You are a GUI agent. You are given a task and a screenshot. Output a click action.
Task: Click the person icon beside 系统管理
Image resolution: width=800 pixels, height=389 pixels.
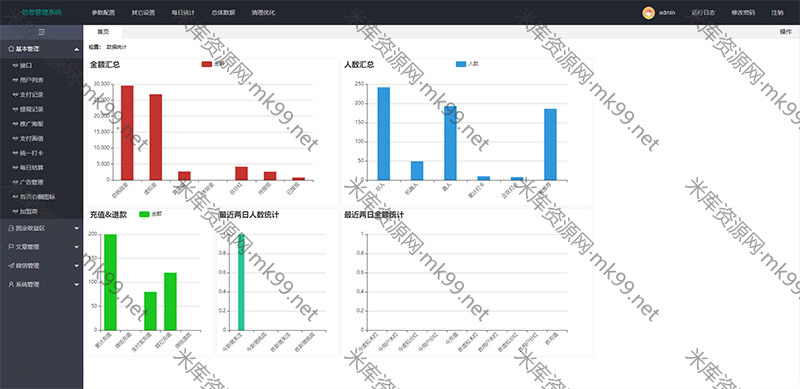(x=11, y=284)
